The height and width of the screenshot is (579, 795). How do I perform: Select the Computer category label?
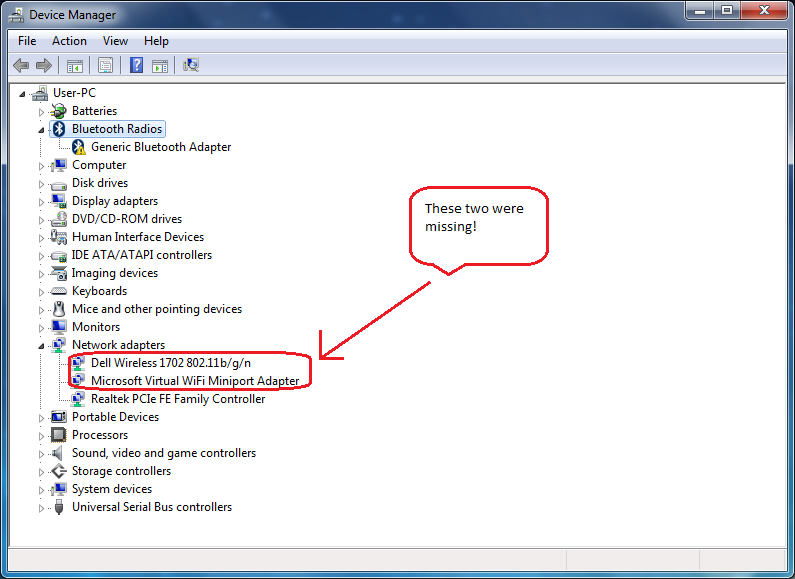coord(99,165)
